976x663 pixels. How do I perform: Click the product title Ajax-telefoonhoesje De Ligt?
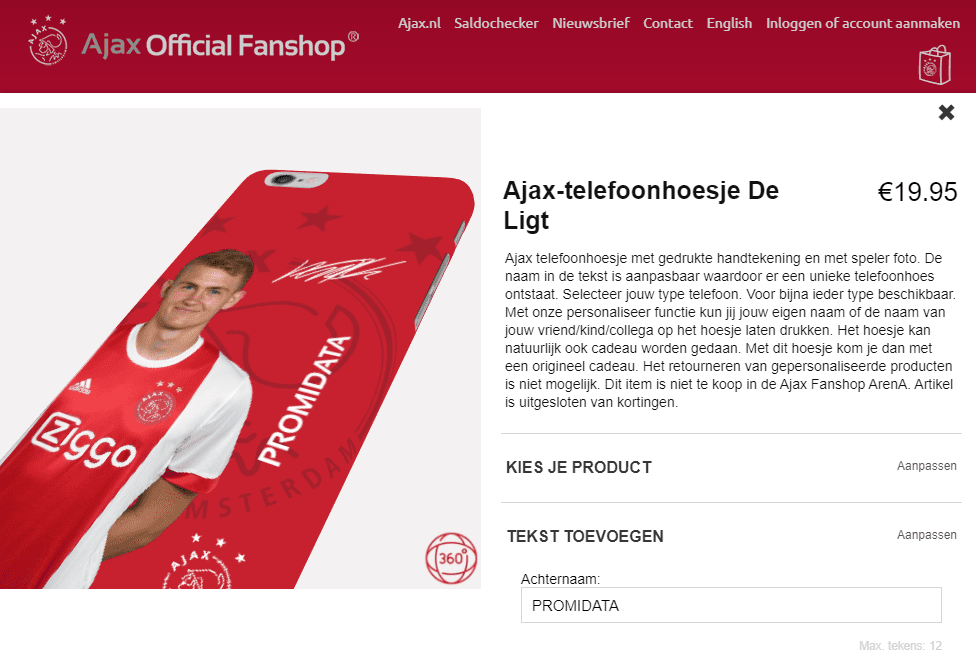(641, 205)
